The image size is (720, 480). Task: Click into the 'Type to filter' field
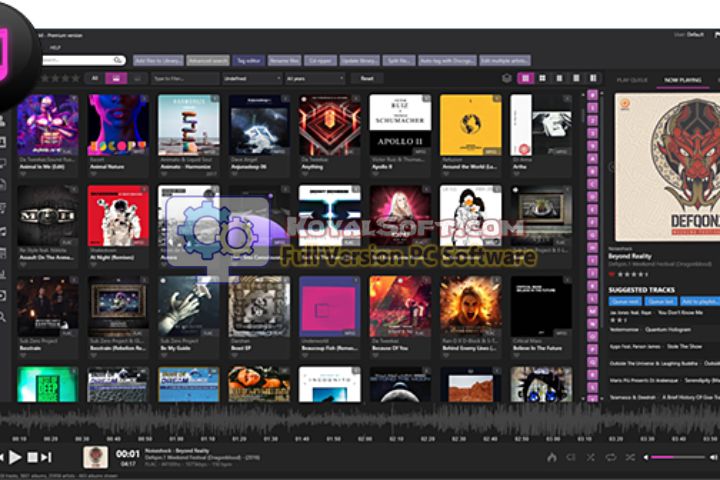tap(185, 79)
